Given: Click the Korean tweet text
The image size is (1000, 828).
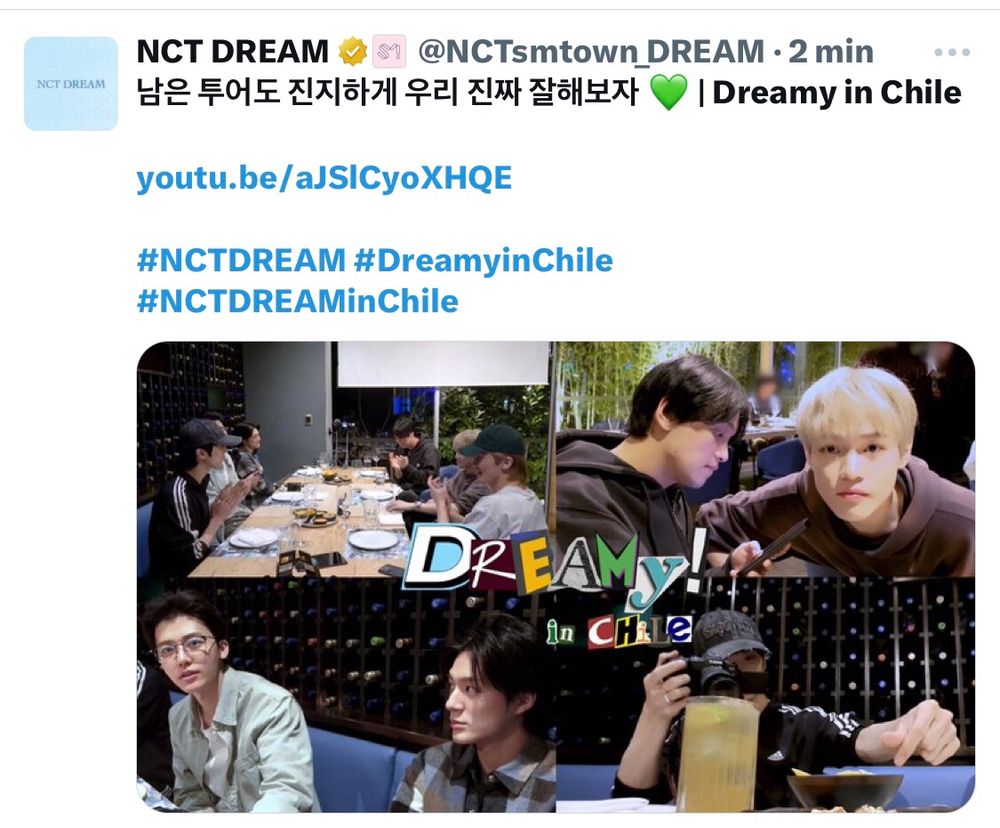Looking at the screenshot, I should point(388,92).
